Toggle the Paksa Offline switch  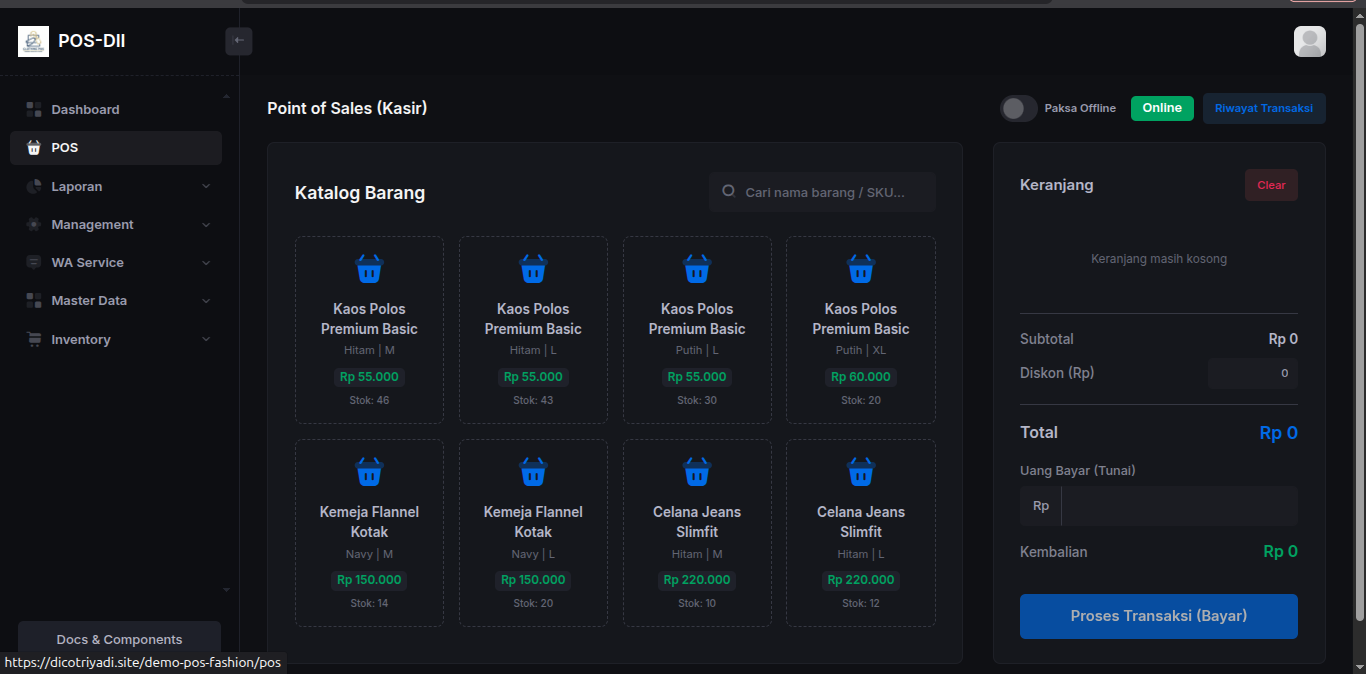point(1019,108)
